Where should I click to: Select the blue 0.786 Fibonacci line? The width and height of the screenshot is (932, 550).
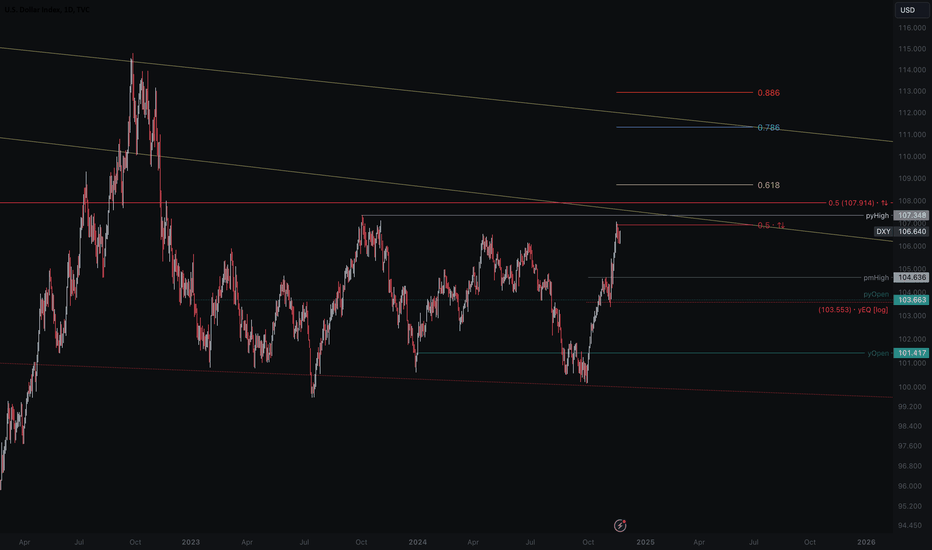(x=684, y=127)
